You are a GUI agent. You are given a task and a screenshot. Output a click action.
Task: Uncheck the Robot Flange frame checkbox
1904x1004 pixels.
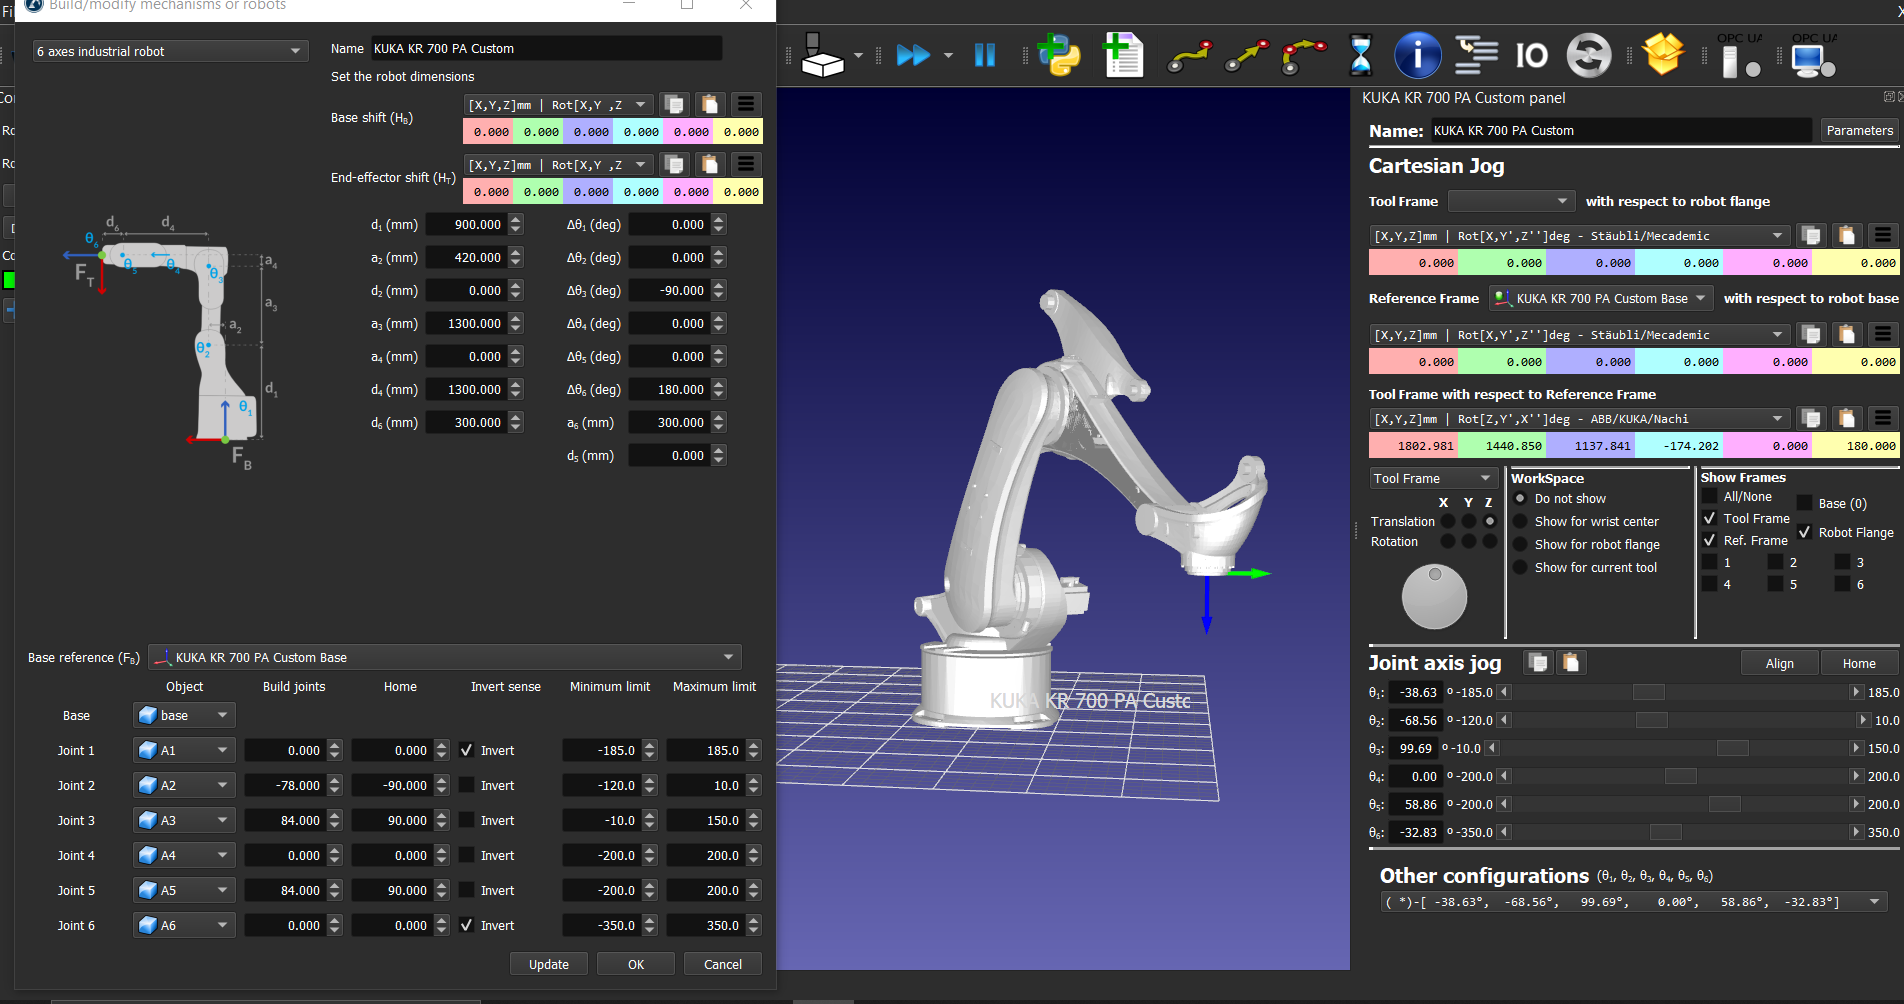(1805, 532)
